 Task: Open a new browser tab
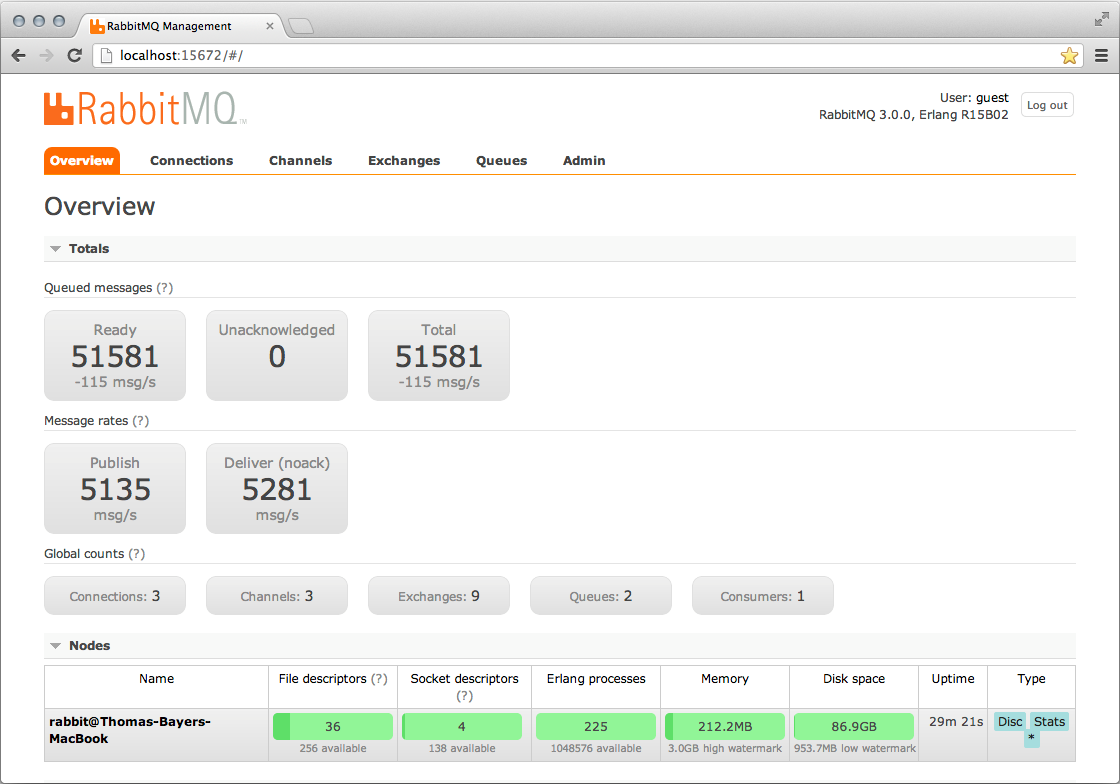click(x=301, y=26)
